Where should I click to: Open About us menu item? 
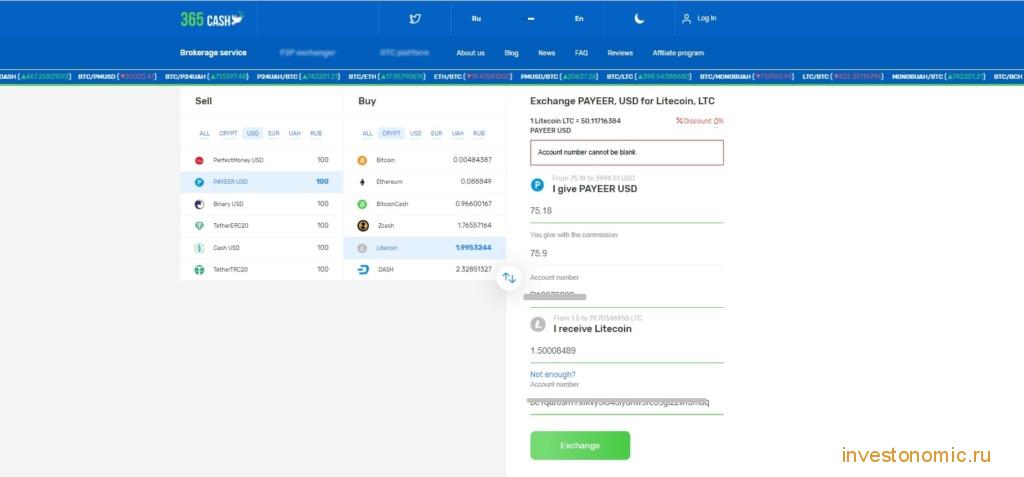[470, 53]
